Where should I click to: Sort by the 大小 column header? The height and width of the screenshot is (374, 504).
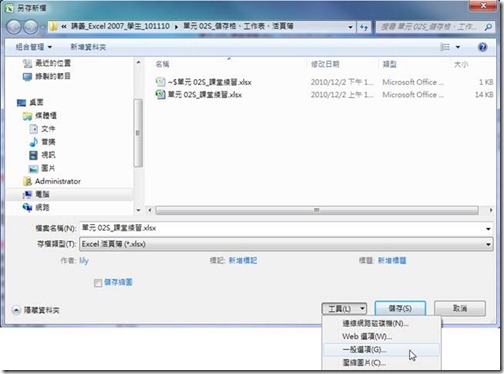[x=461, y=64]
